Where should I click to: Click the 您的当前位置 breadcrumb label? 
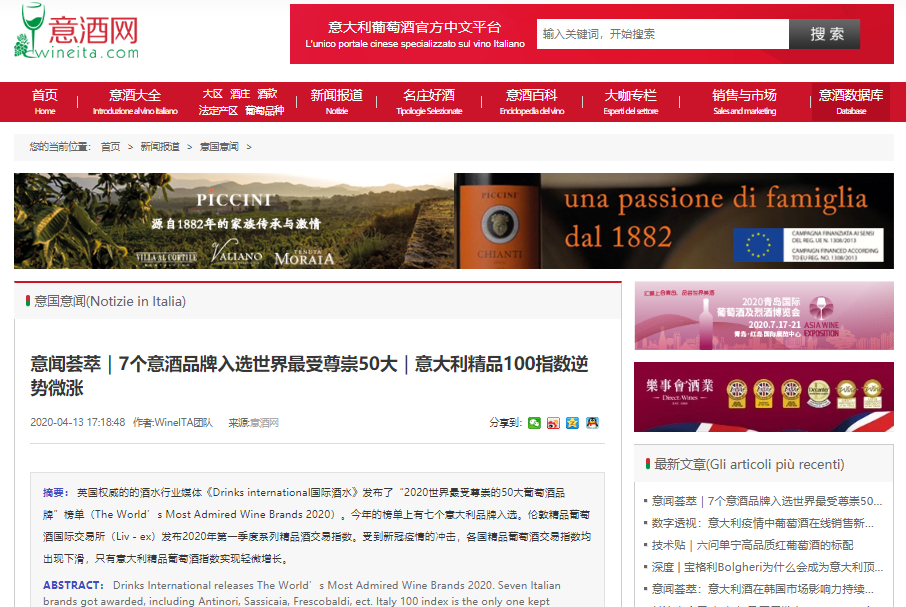click(60, 147)
